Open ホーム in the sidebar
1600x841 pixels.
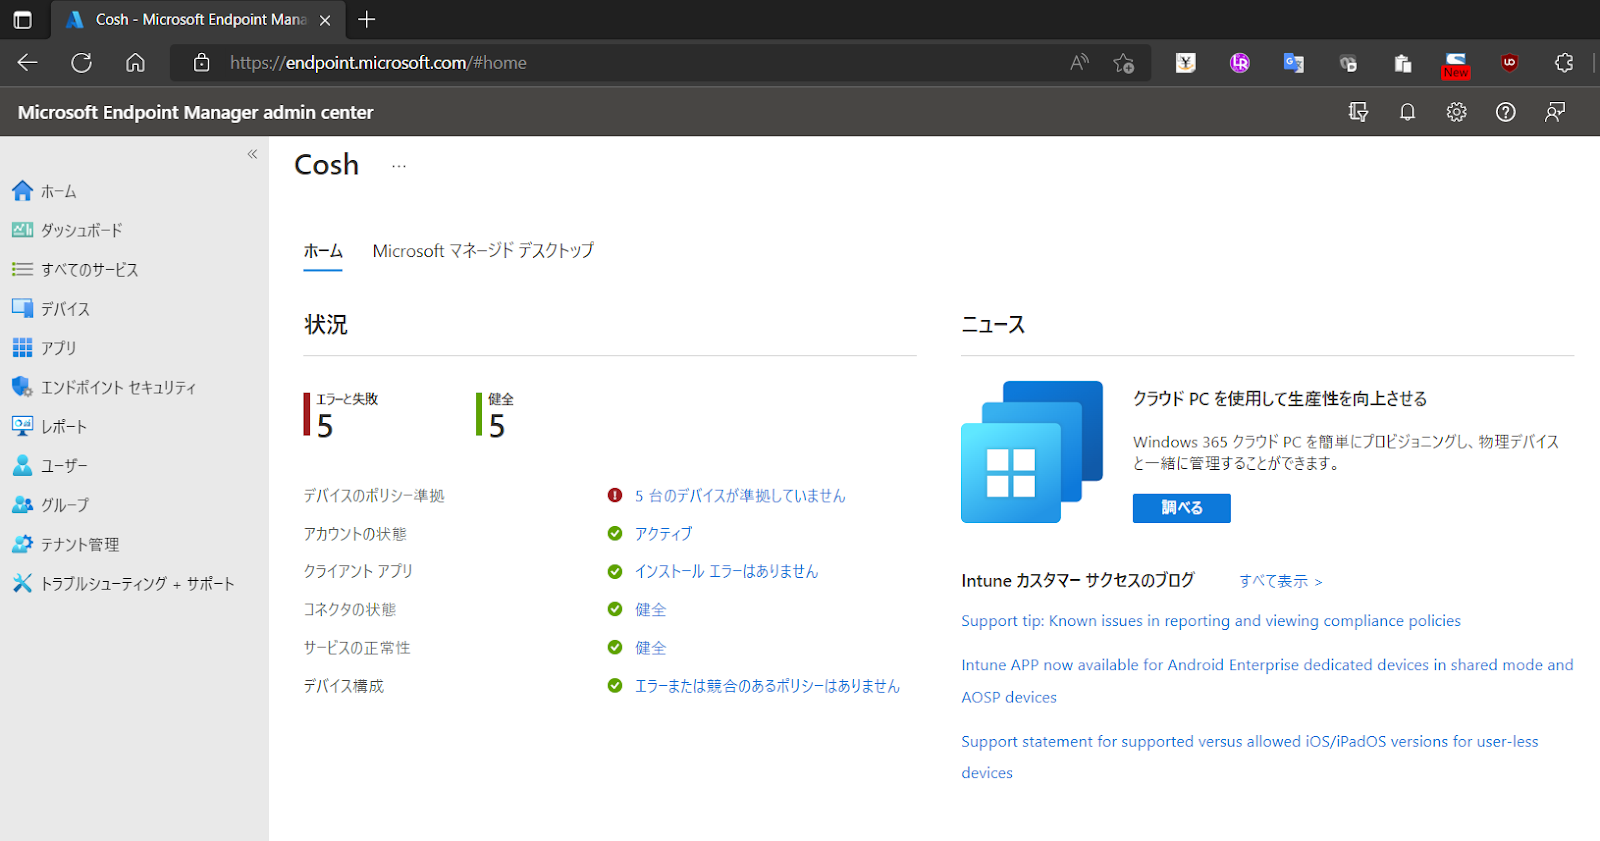58,191
